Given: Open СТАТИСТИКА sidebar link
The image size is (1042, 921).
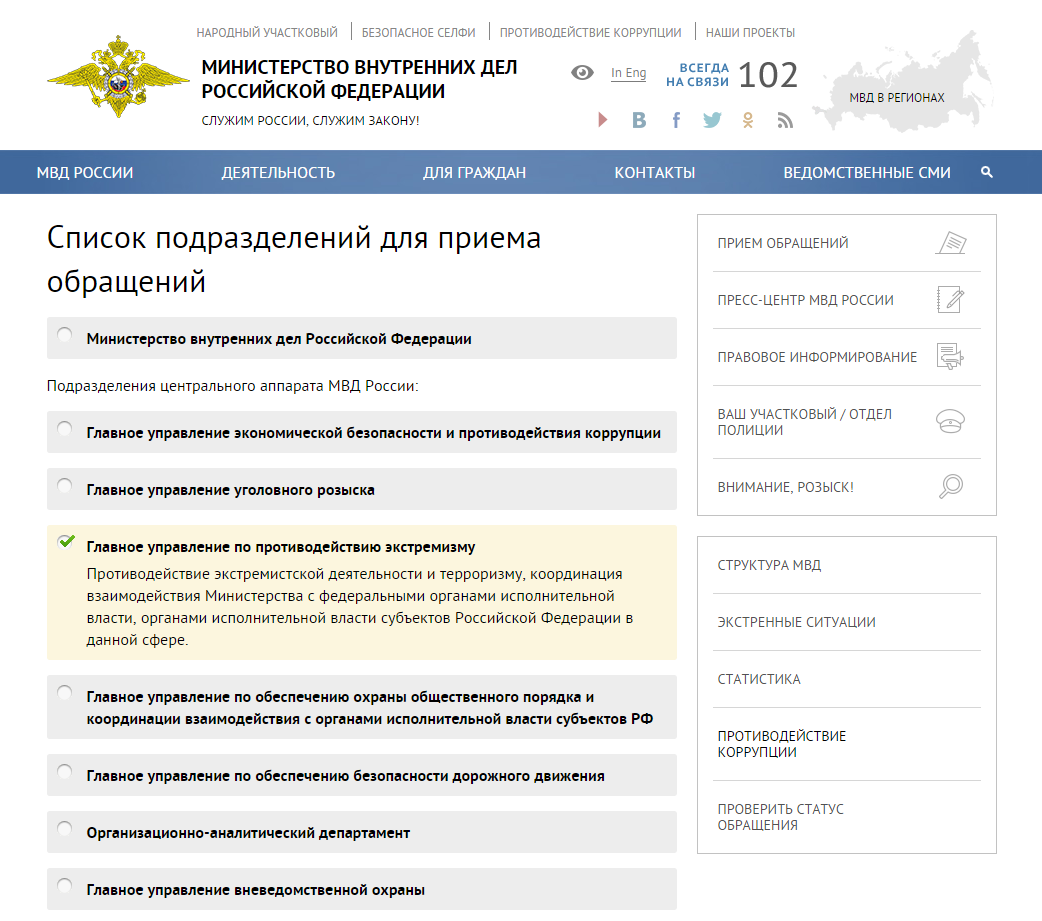Looking at the screenshot, I should 759,680.
